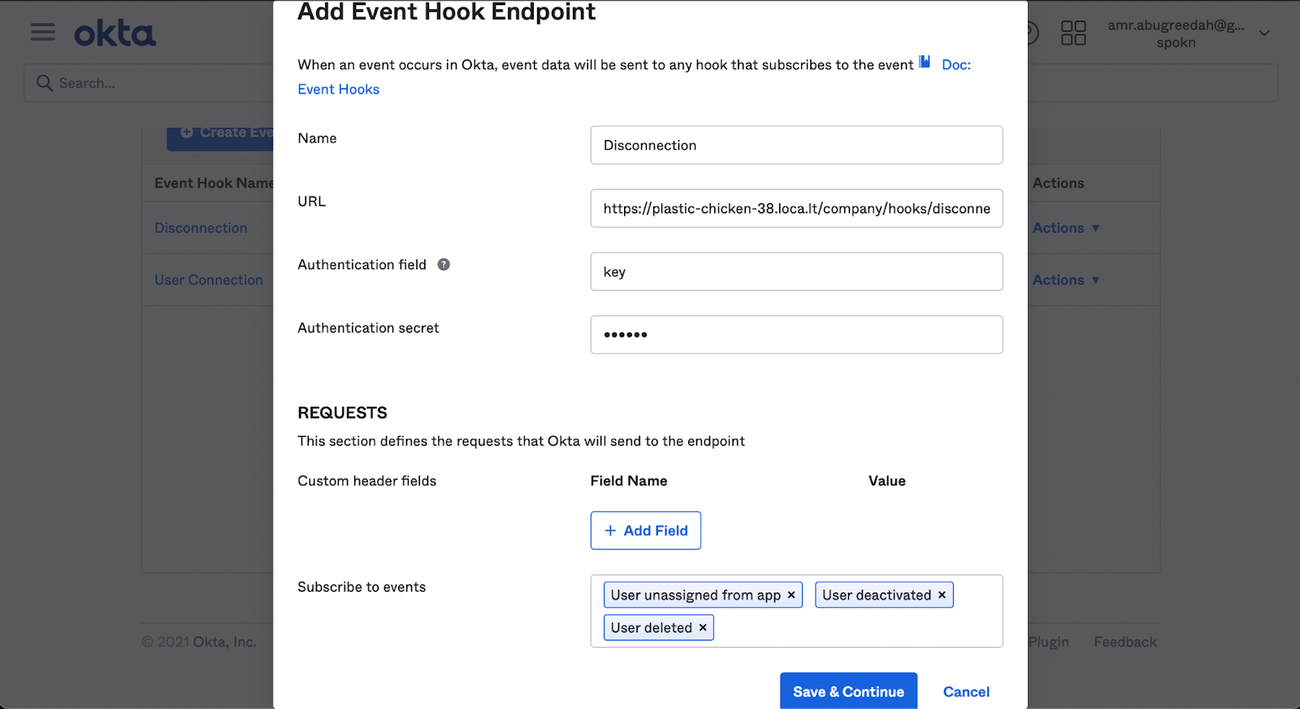Focus the Authentication field input
This screenshot has height=709, width=1300.
(796, 271)
